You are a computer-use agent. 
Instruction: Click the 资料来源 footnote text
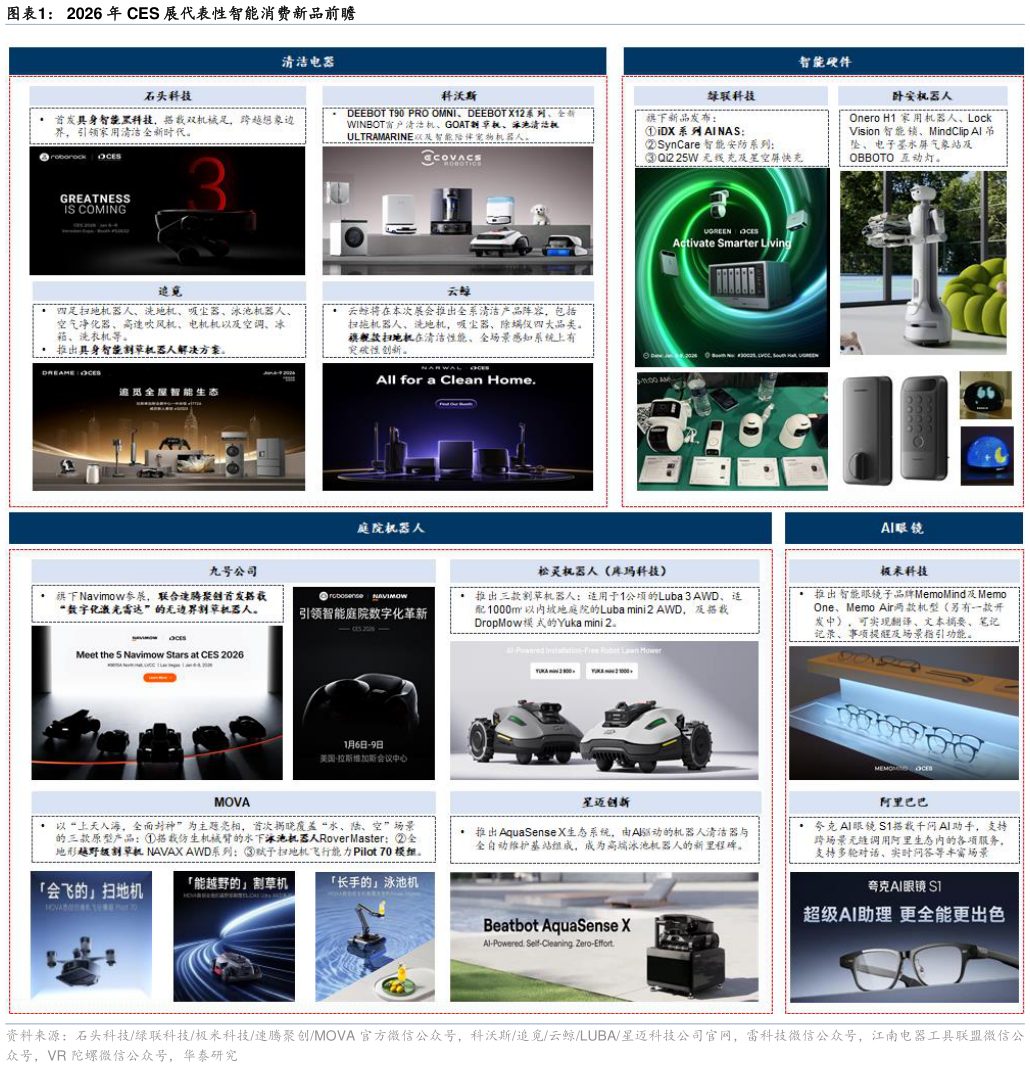pyautogui.click(x=514, y=1045)
